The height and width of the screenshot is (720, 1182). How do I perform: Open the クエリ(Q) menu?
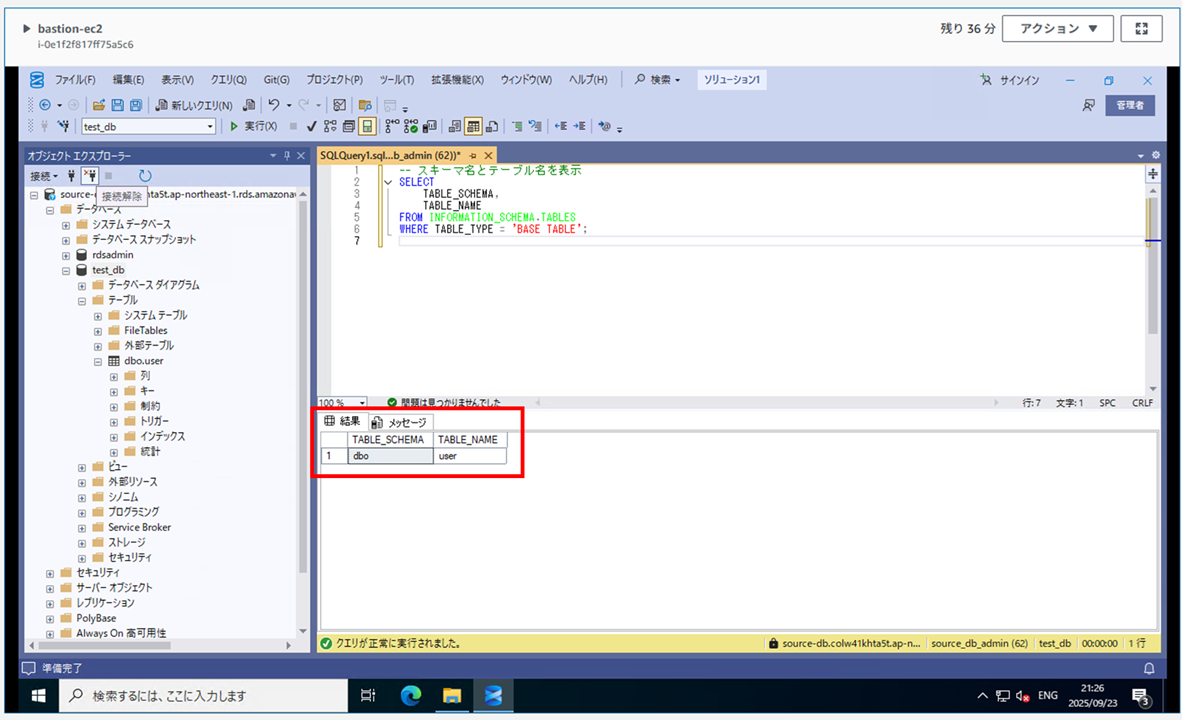click(228, 79)
